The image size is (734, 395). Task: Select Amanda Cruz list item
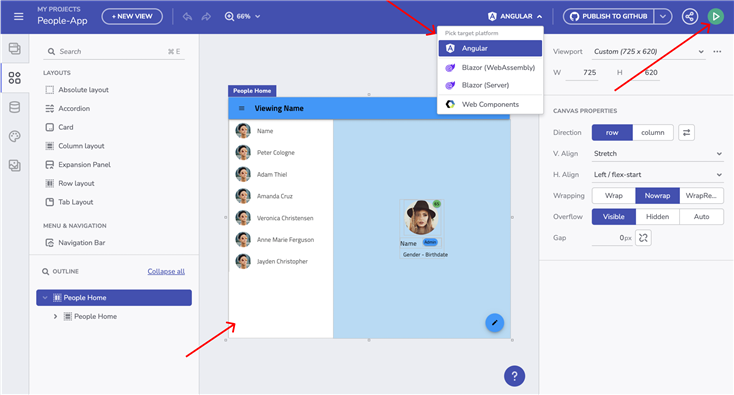(281, 196)
